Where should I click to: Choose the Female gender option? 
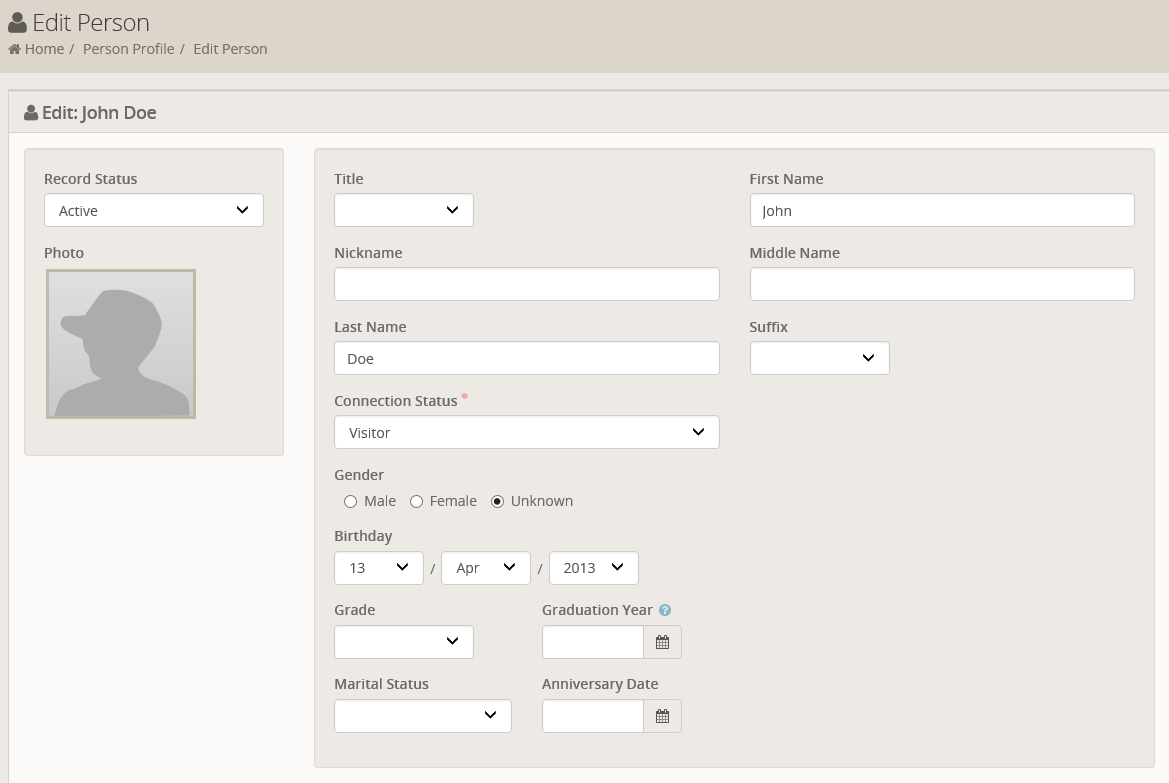click(416, 501)
